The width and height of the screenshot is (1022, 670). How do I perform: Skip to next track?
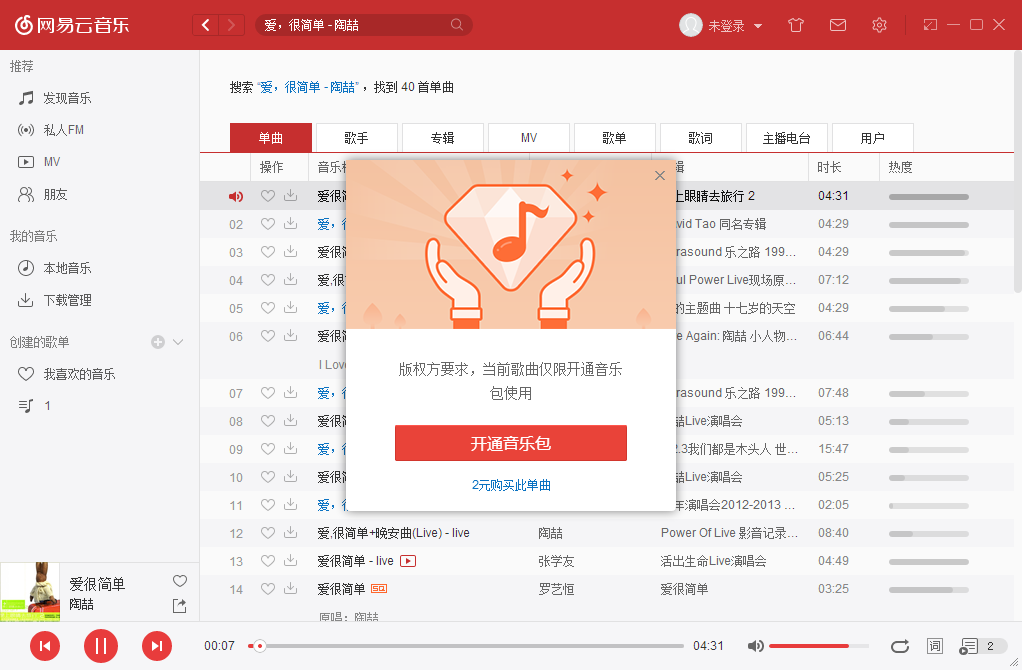157,646
